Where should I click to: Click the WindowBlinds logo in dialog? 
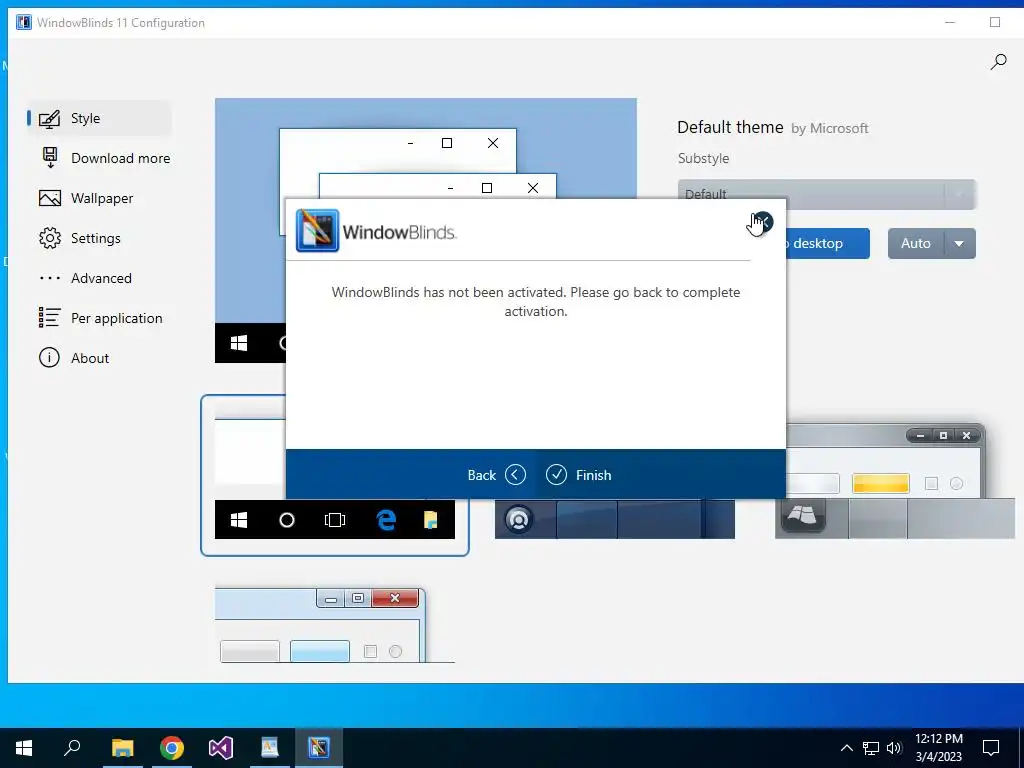tap(376, 231)
